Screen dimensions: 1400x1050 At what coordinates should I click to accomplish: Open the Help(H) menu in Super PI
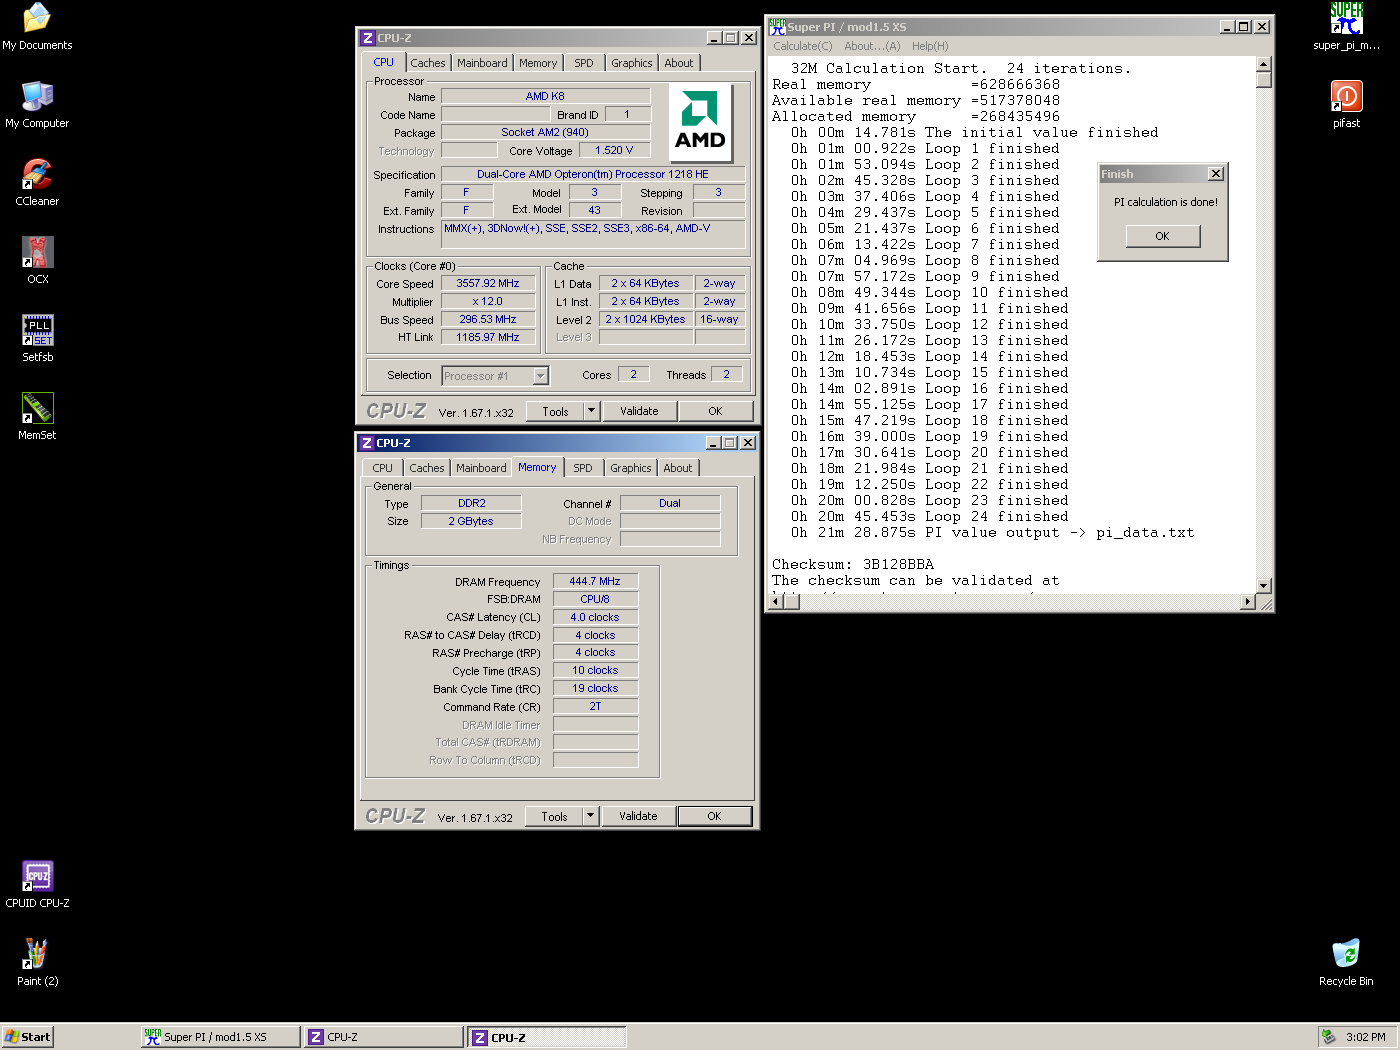[930, 46]
